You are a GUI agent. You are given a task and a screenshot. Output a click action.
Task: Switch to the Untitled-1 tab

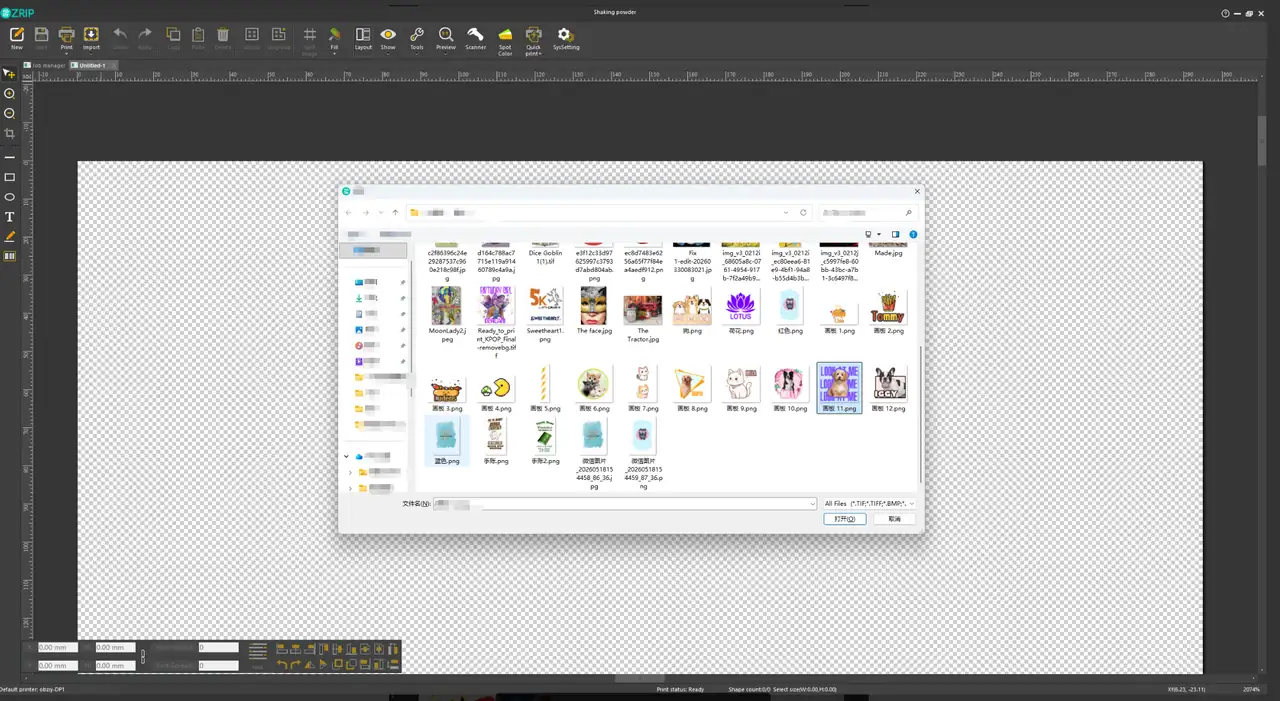coord(92,65)
